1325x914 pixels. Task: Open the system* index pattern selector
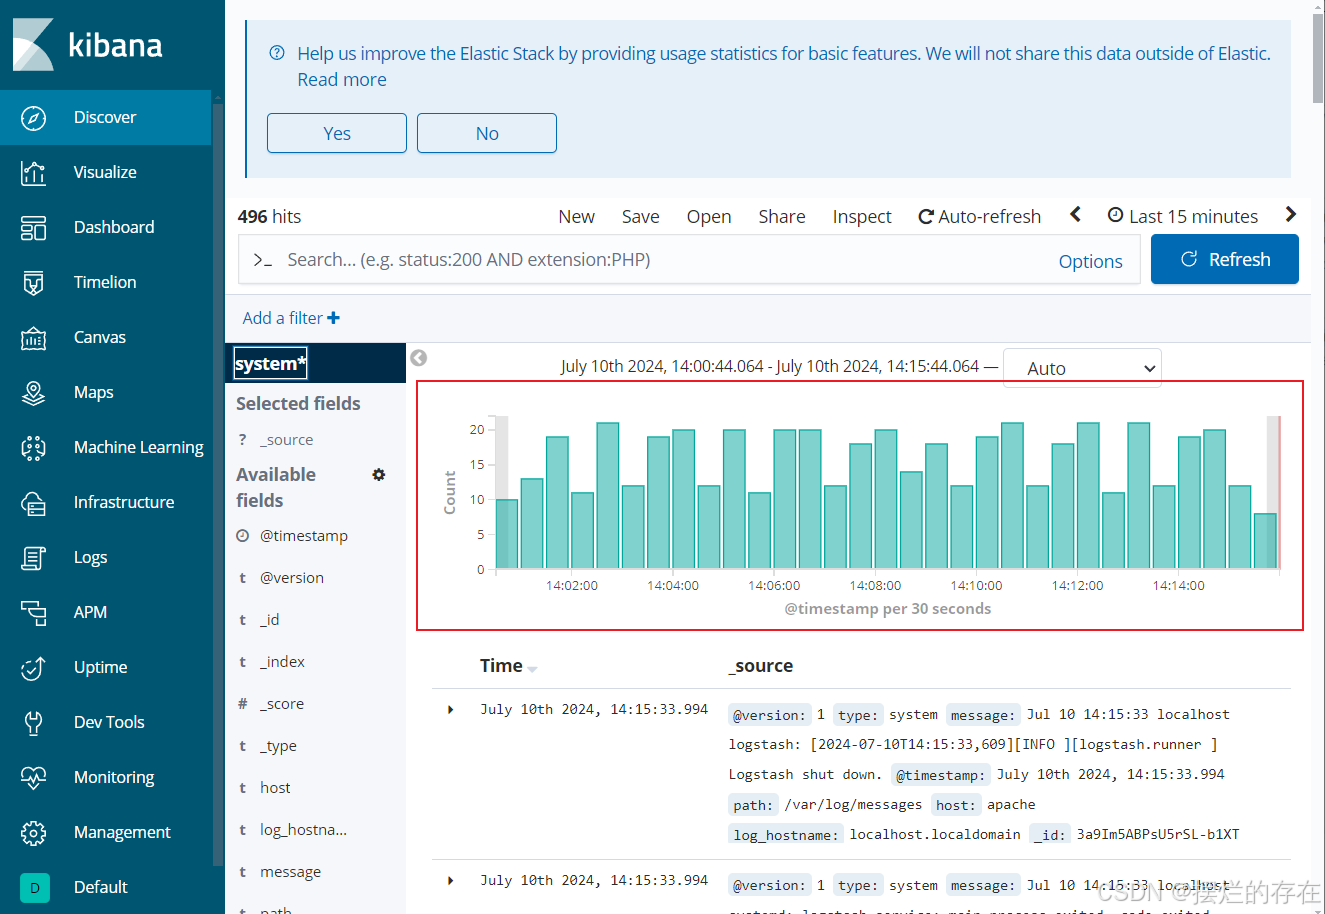pos(270,364)
